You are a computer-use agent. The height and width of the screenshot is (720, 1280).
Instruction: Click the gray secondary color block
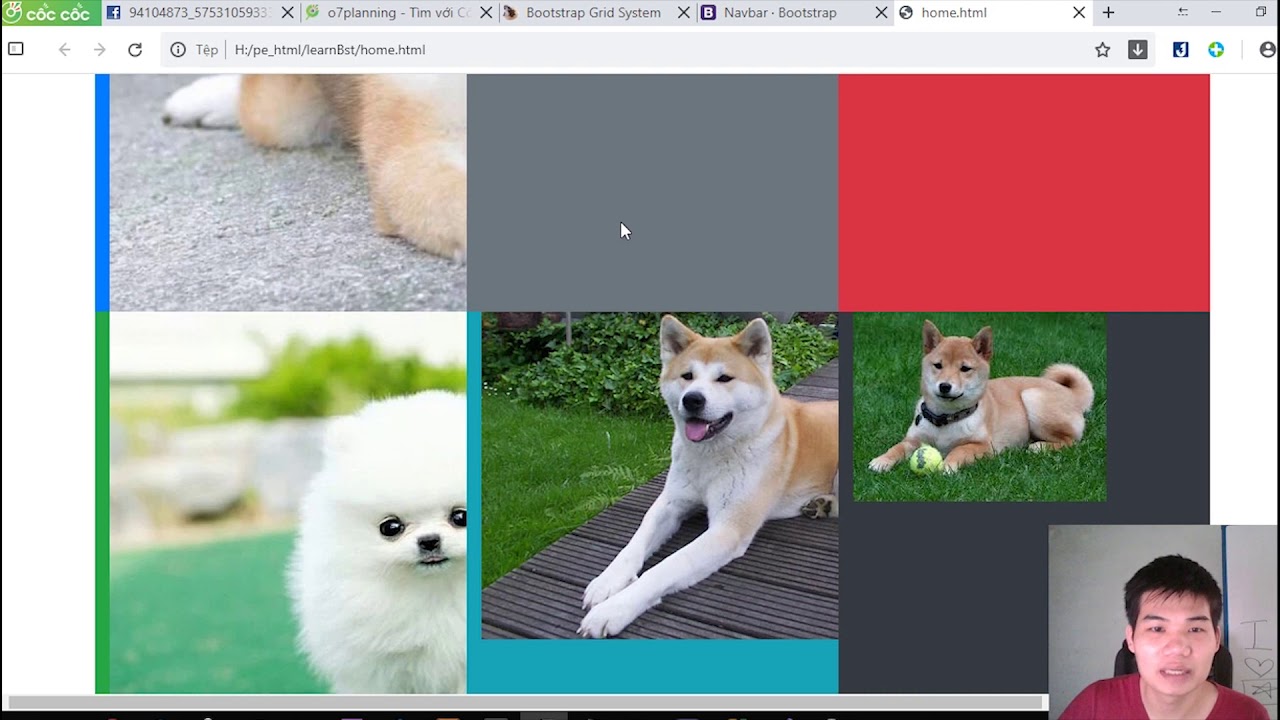[652, 193]
